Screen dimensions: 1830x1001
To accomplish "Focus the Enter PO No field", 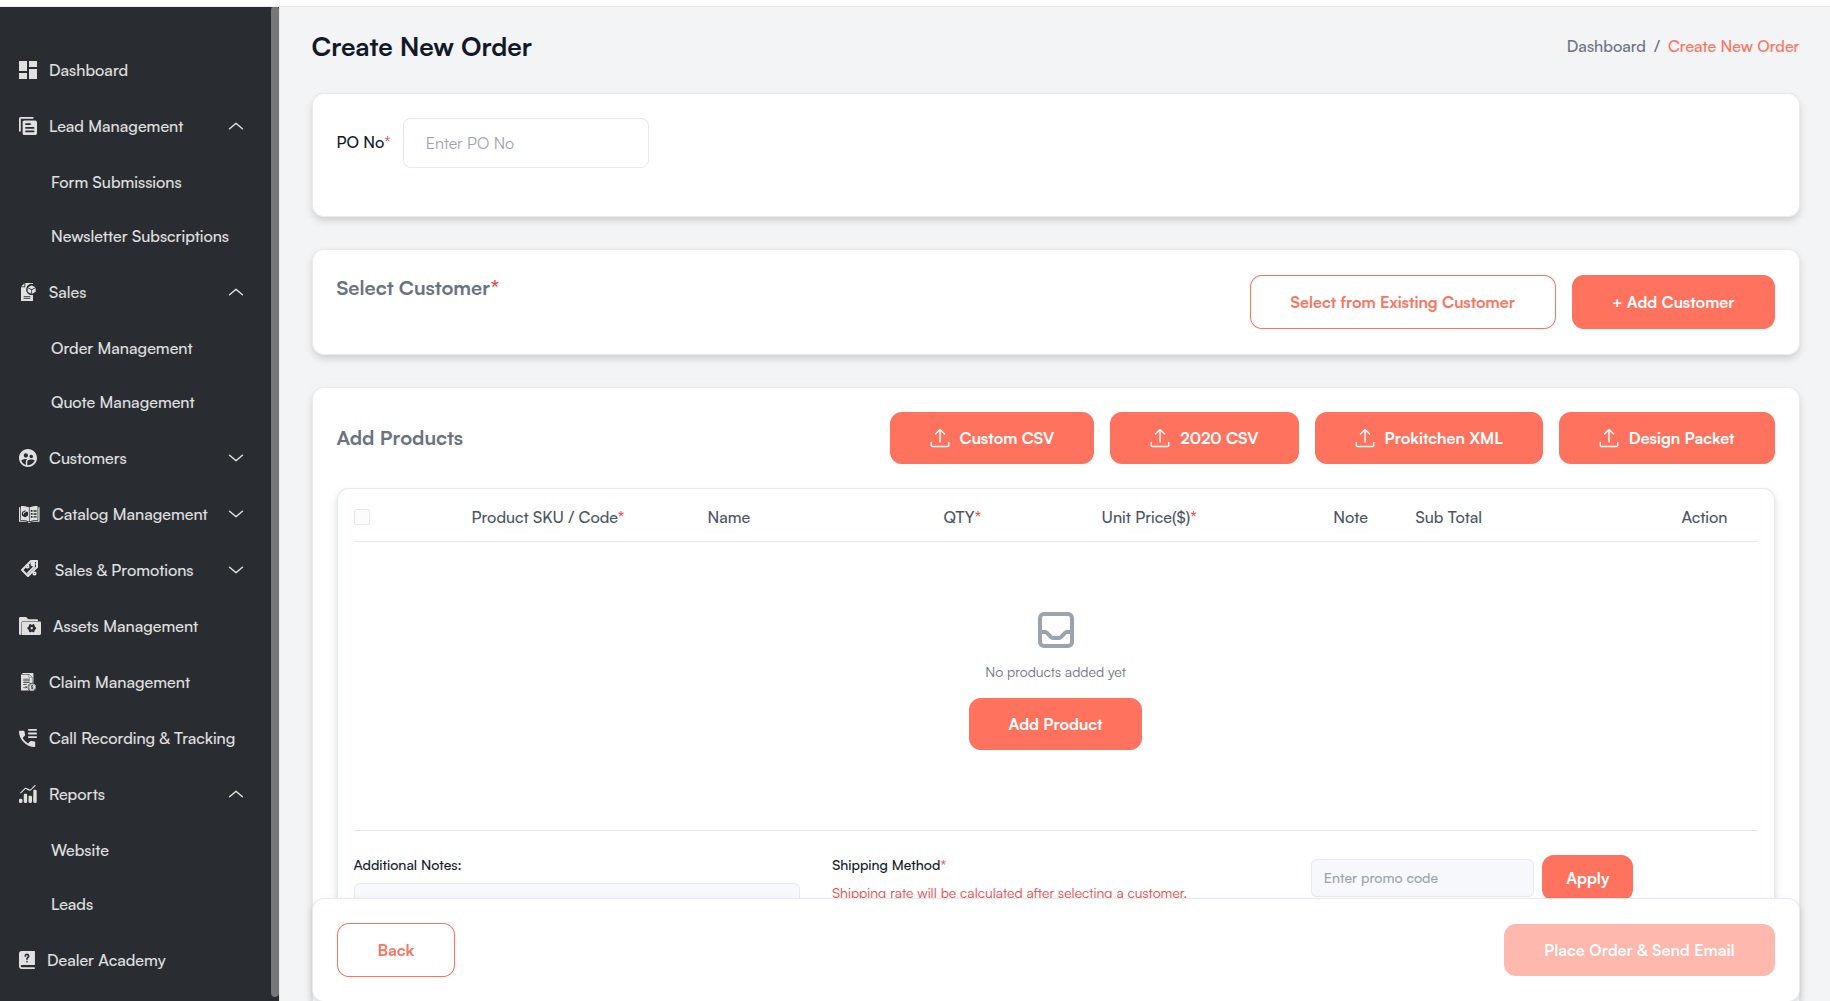I will tap(526, 143).
